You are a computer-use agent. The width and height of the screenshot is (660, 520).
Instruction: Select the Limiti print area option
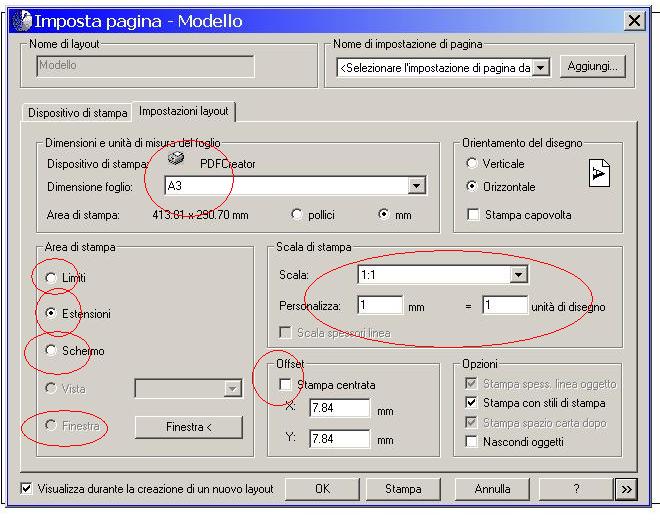pos(53,277)
